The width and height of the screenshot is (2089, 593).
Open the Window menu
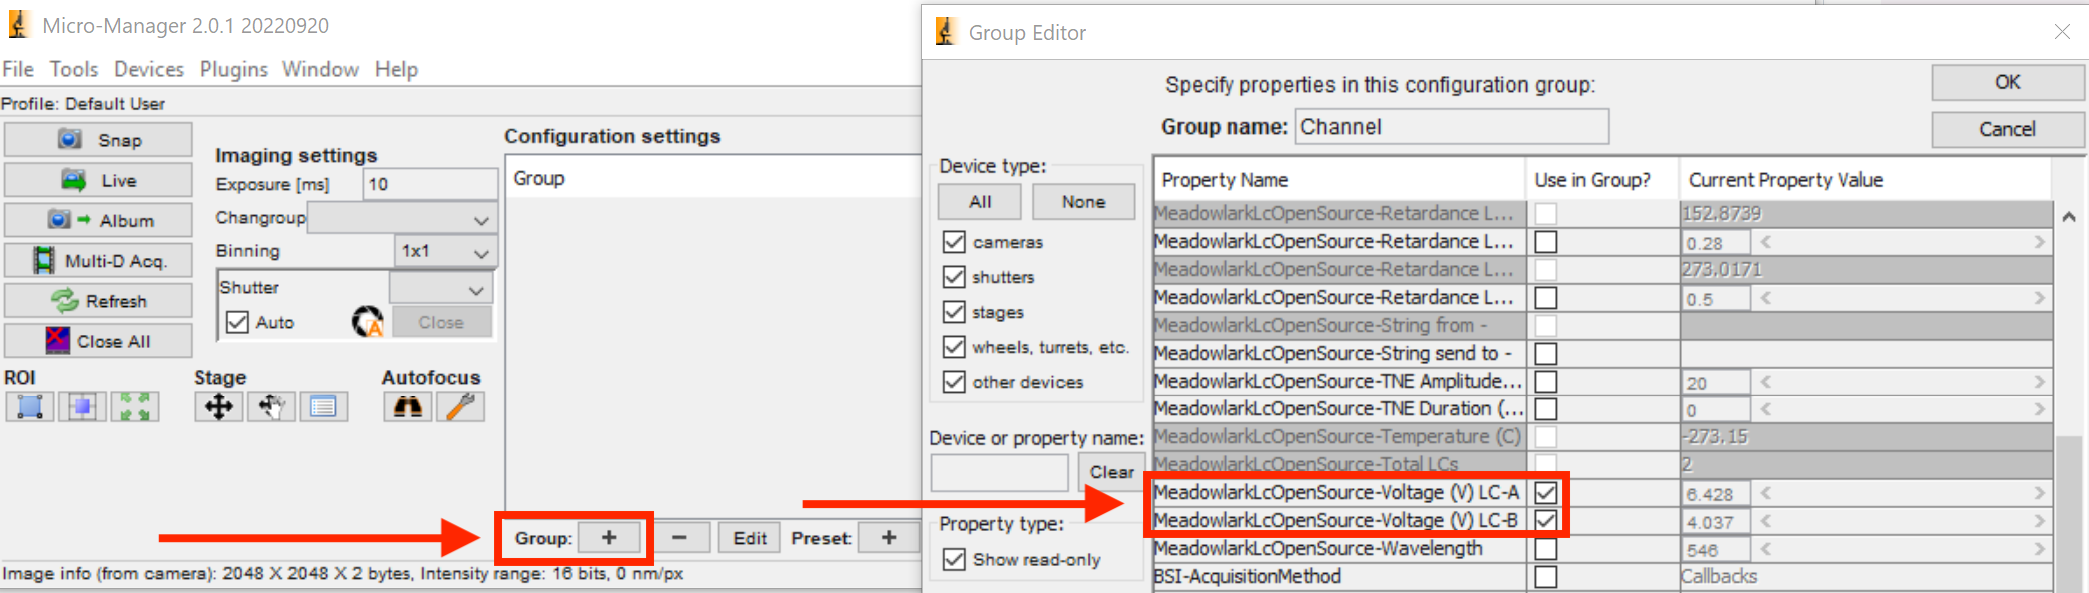tap(320, 69)
